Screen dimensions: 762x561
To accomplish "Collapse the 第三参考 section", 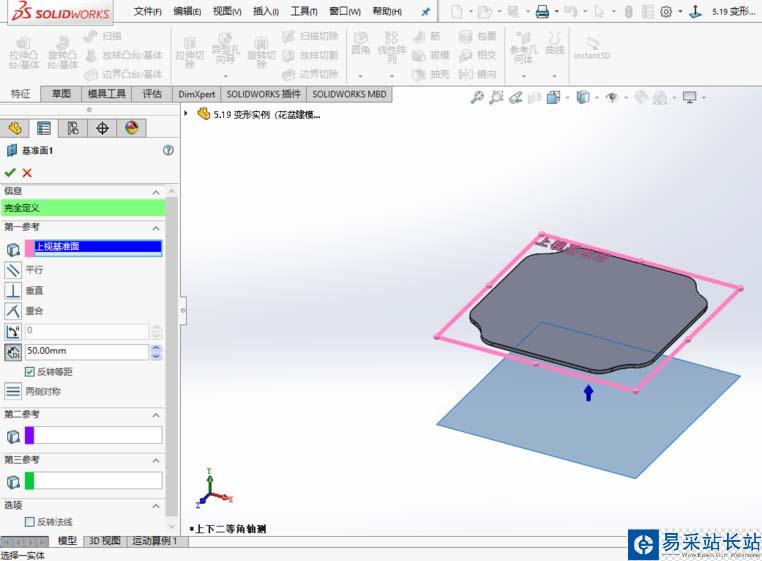I will click(x=156, y=460).
